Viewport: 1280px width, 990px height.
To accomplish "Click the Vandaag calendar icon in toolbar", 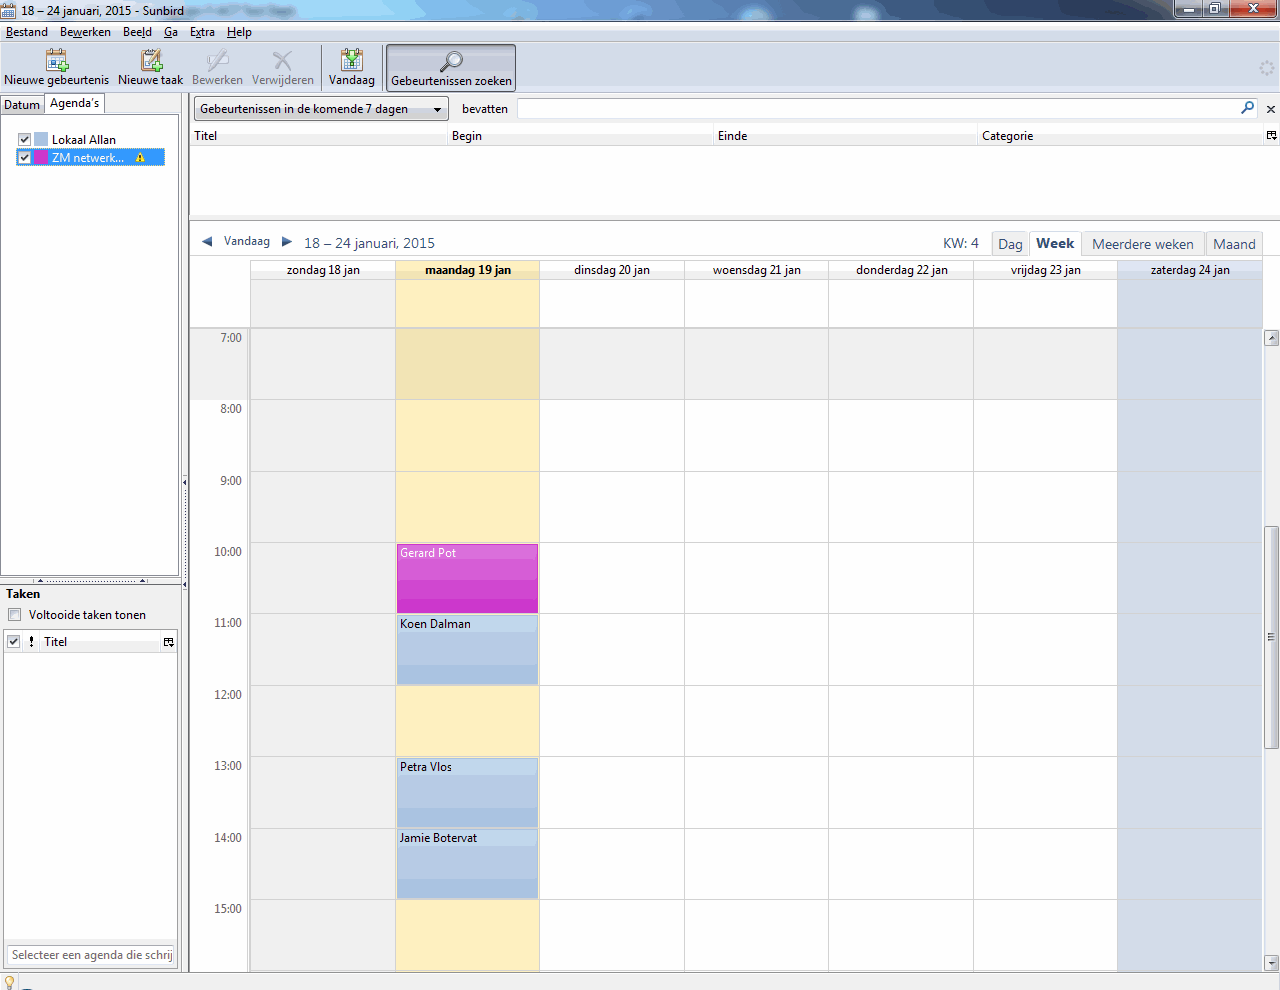I will (x=352, y=60).
